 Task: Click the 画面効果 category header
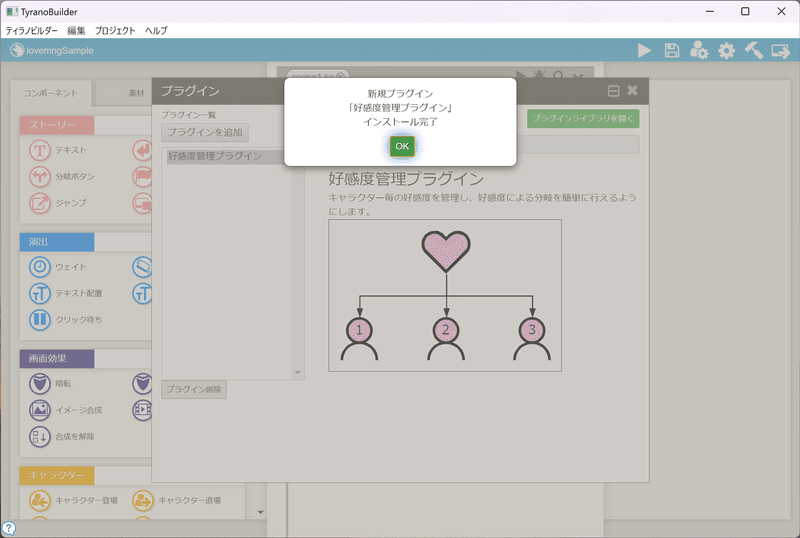(x=57, y=359)
